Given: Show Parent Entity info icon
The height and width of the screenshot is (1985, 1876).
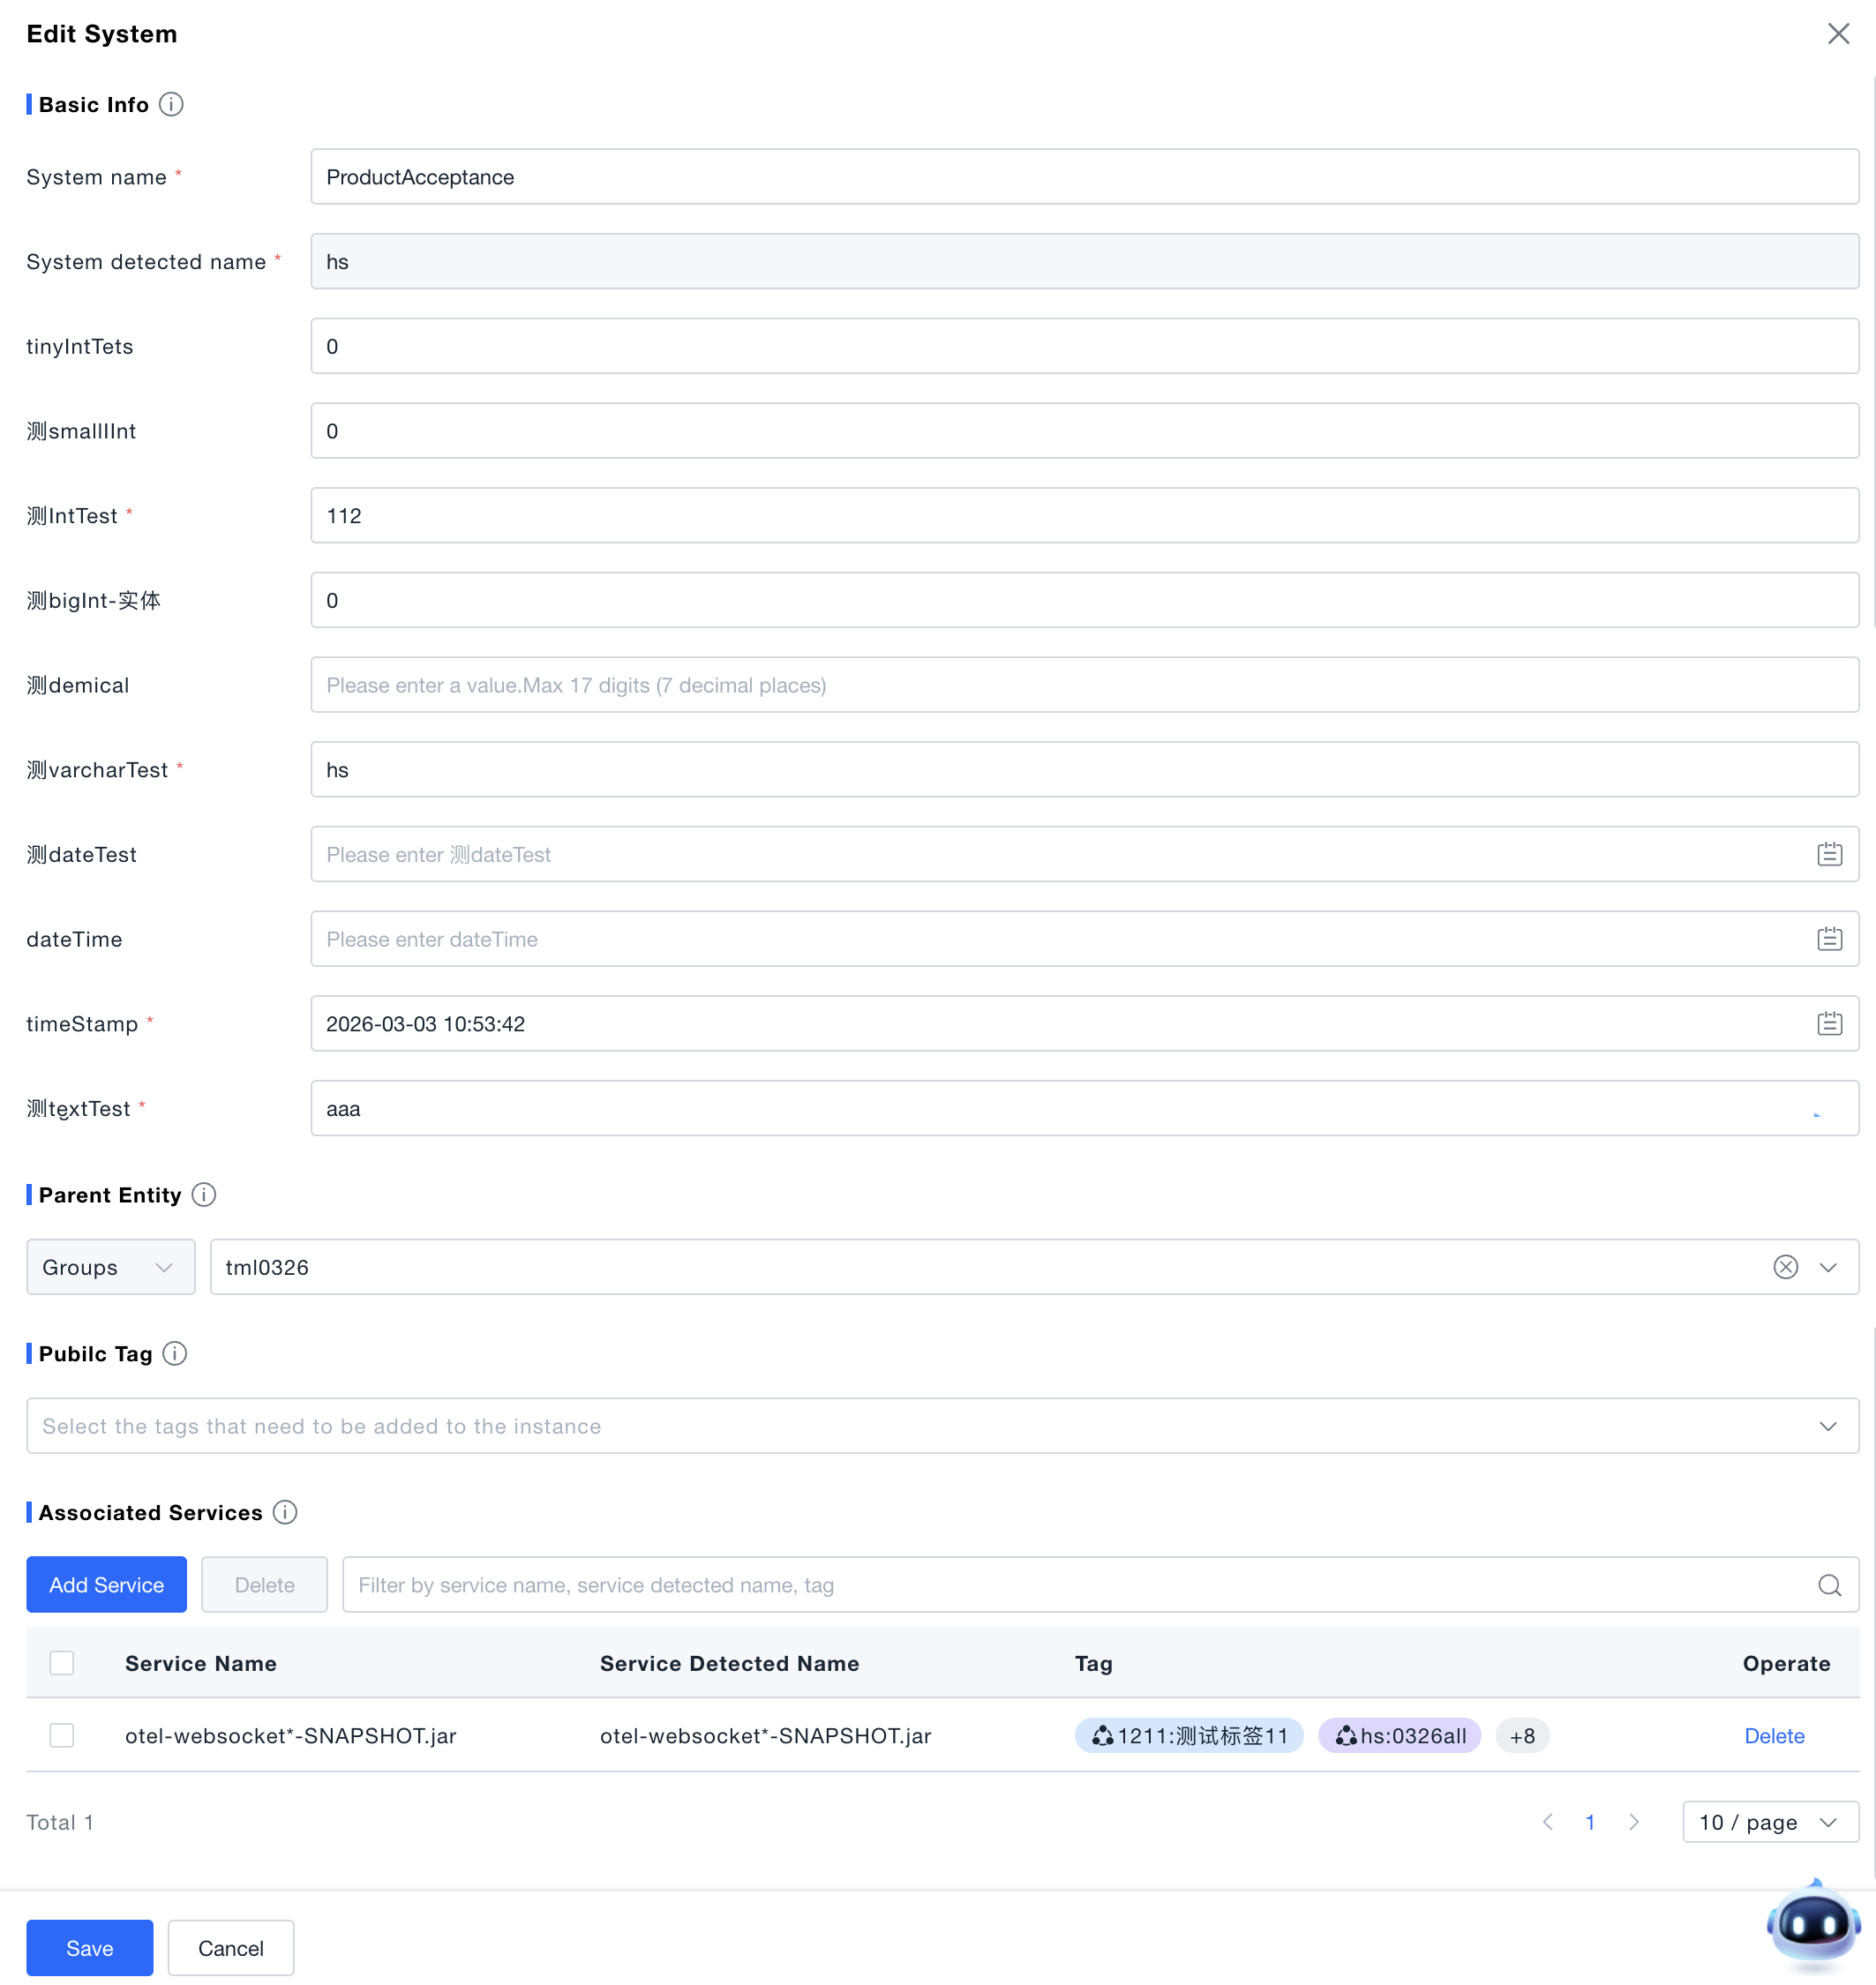Looking at the screenshot, I should tap(204, 1194).
